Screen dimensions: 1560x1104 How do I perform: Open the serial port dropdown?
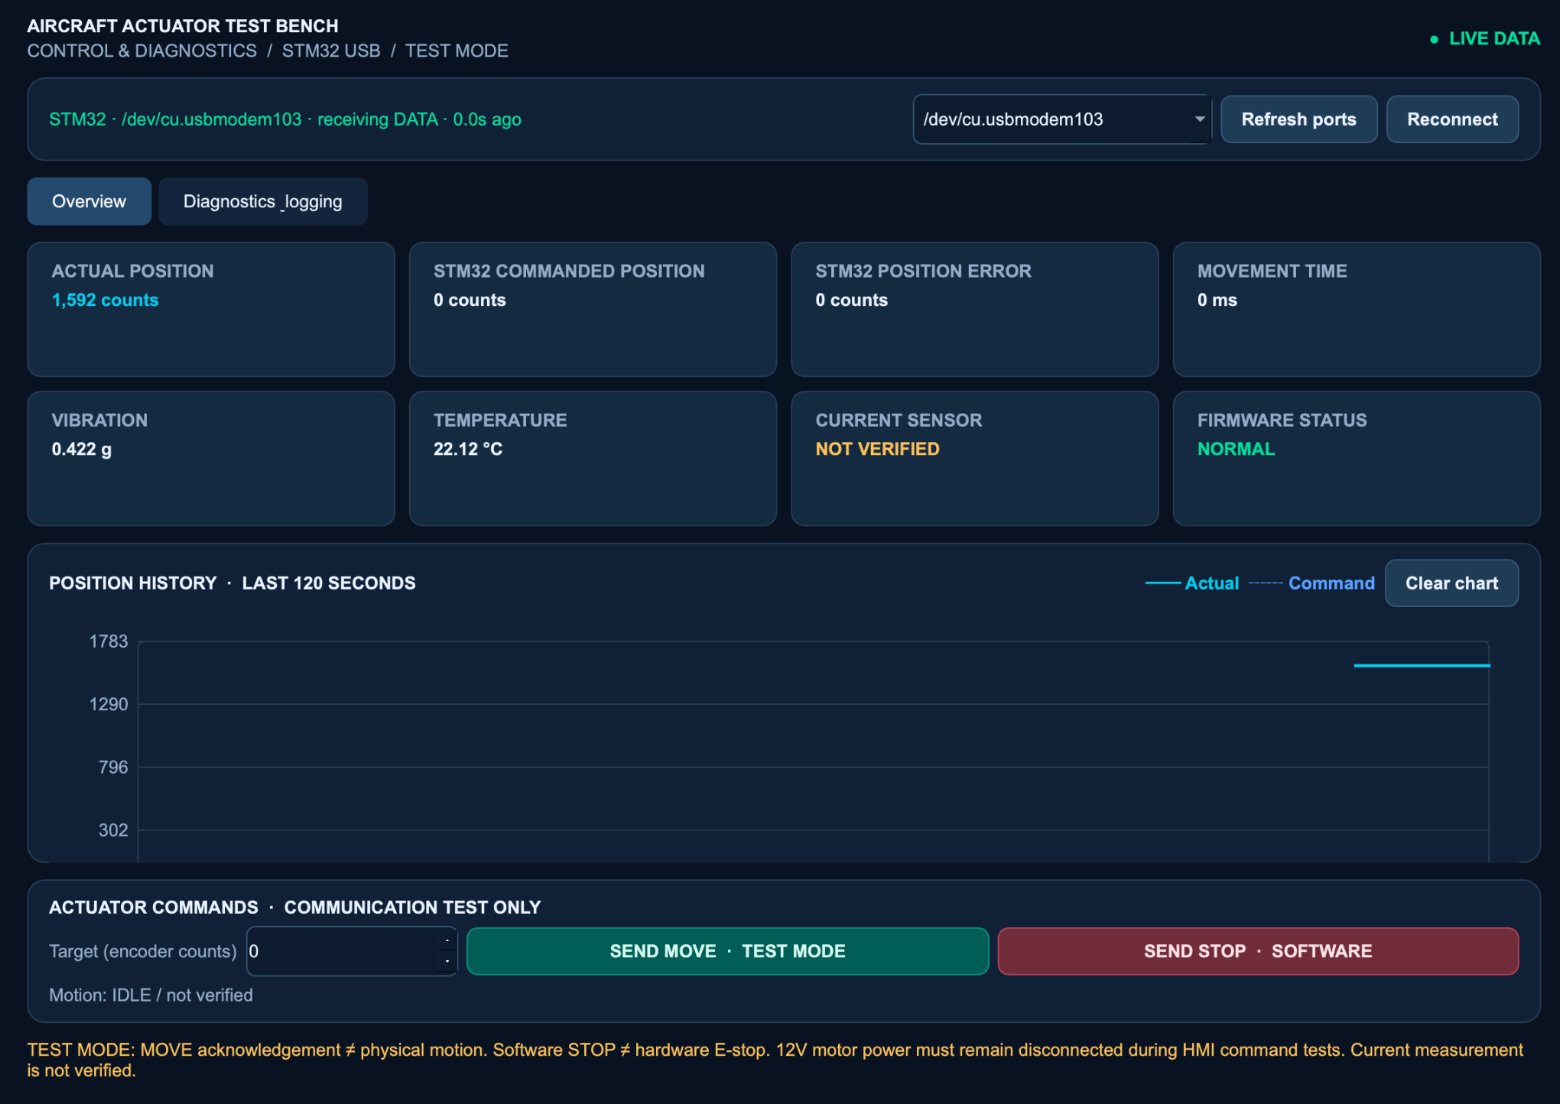1062,119
